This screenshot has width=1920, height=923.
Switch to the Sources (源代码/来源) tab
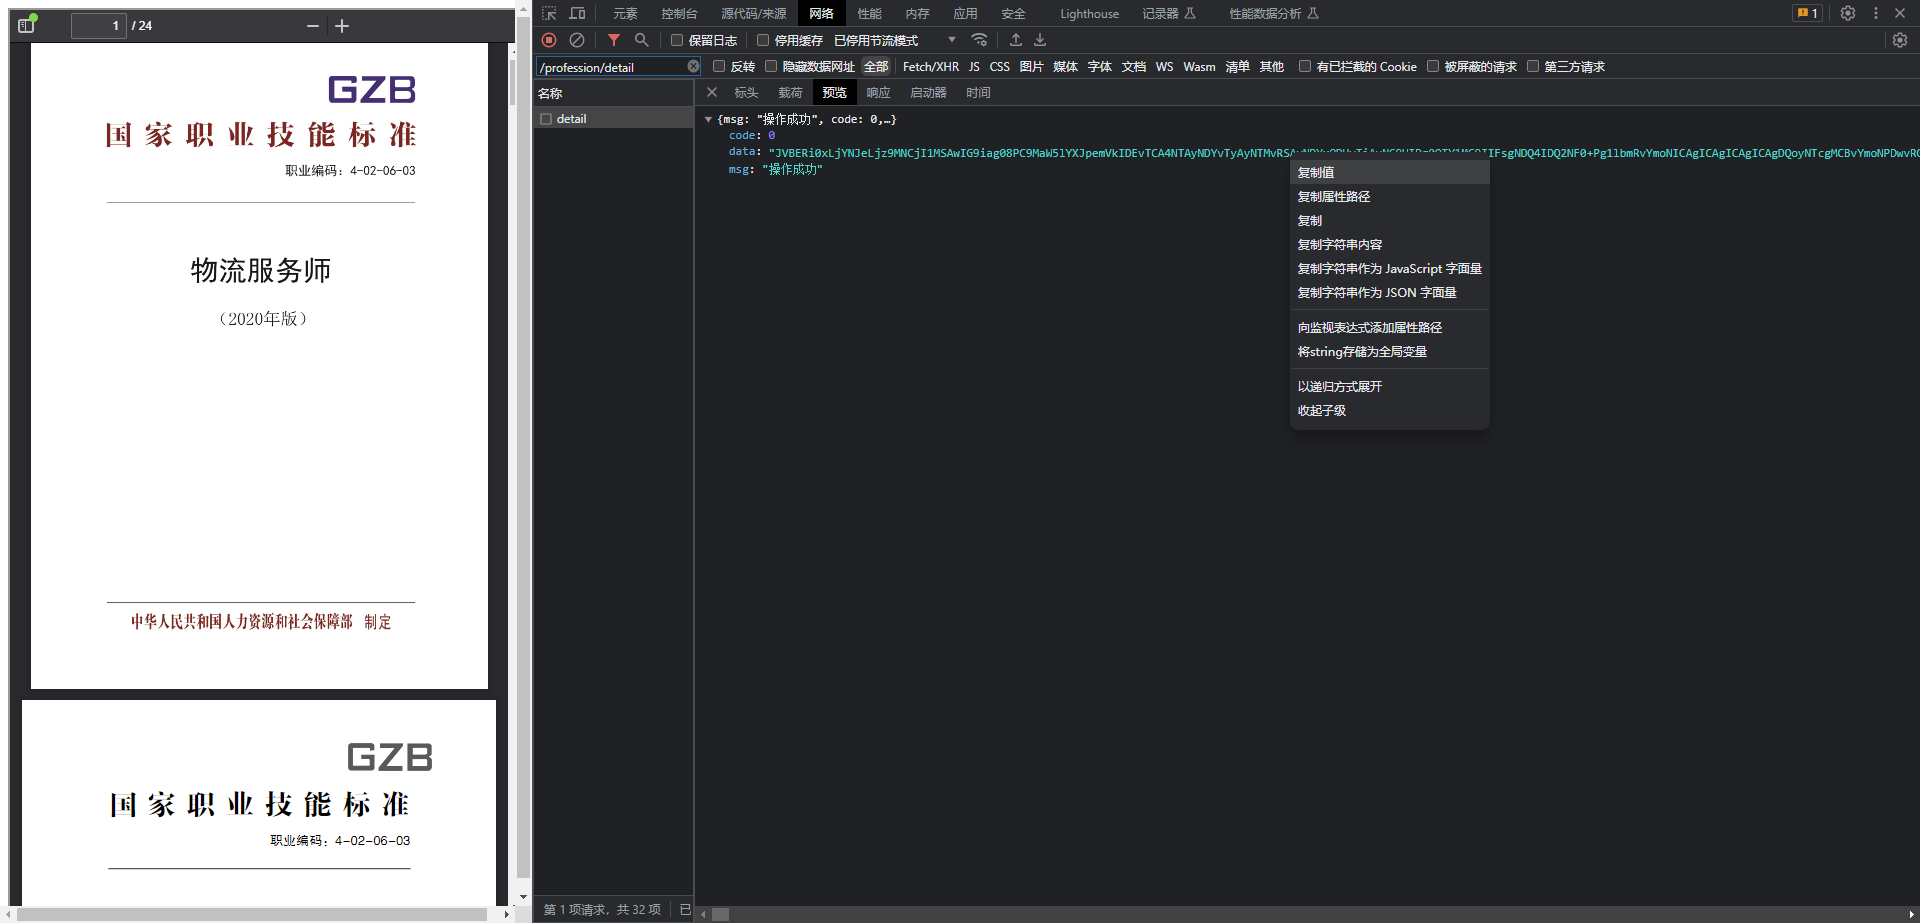[x=753, y=13]
